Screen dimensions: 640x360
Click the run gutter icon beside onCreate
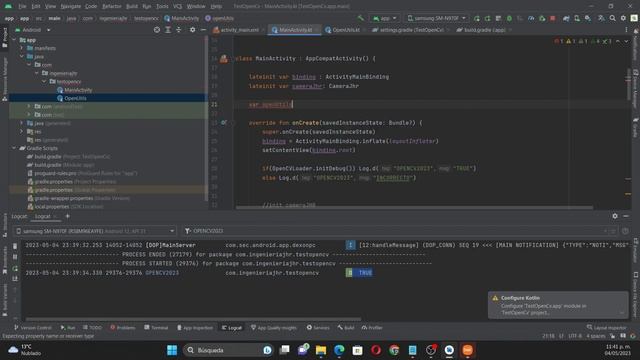[x=224, y=122]
